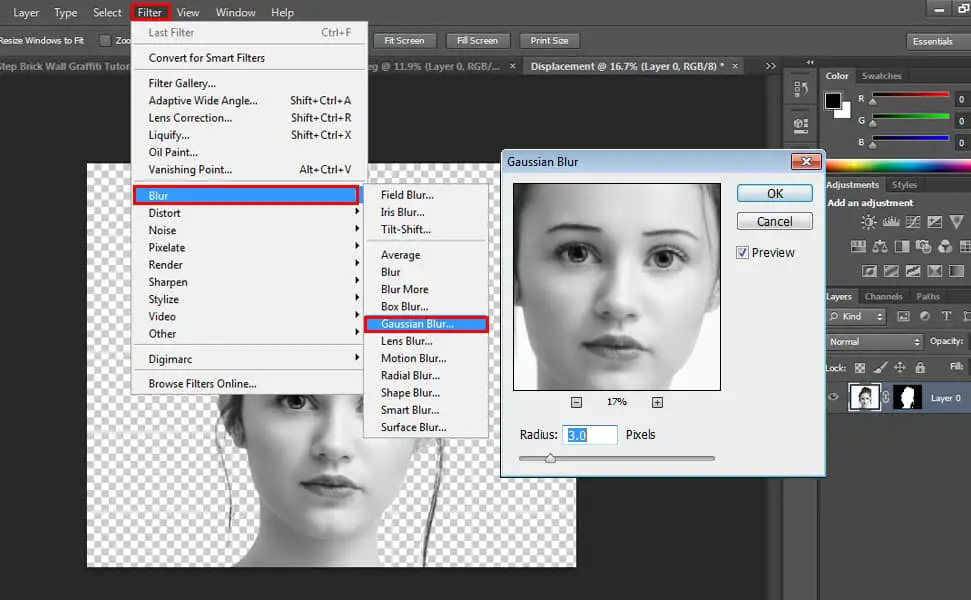Expand the Sharpen submenu
Image resolution: width=971 pixels, height=600 pixels.
246,282
